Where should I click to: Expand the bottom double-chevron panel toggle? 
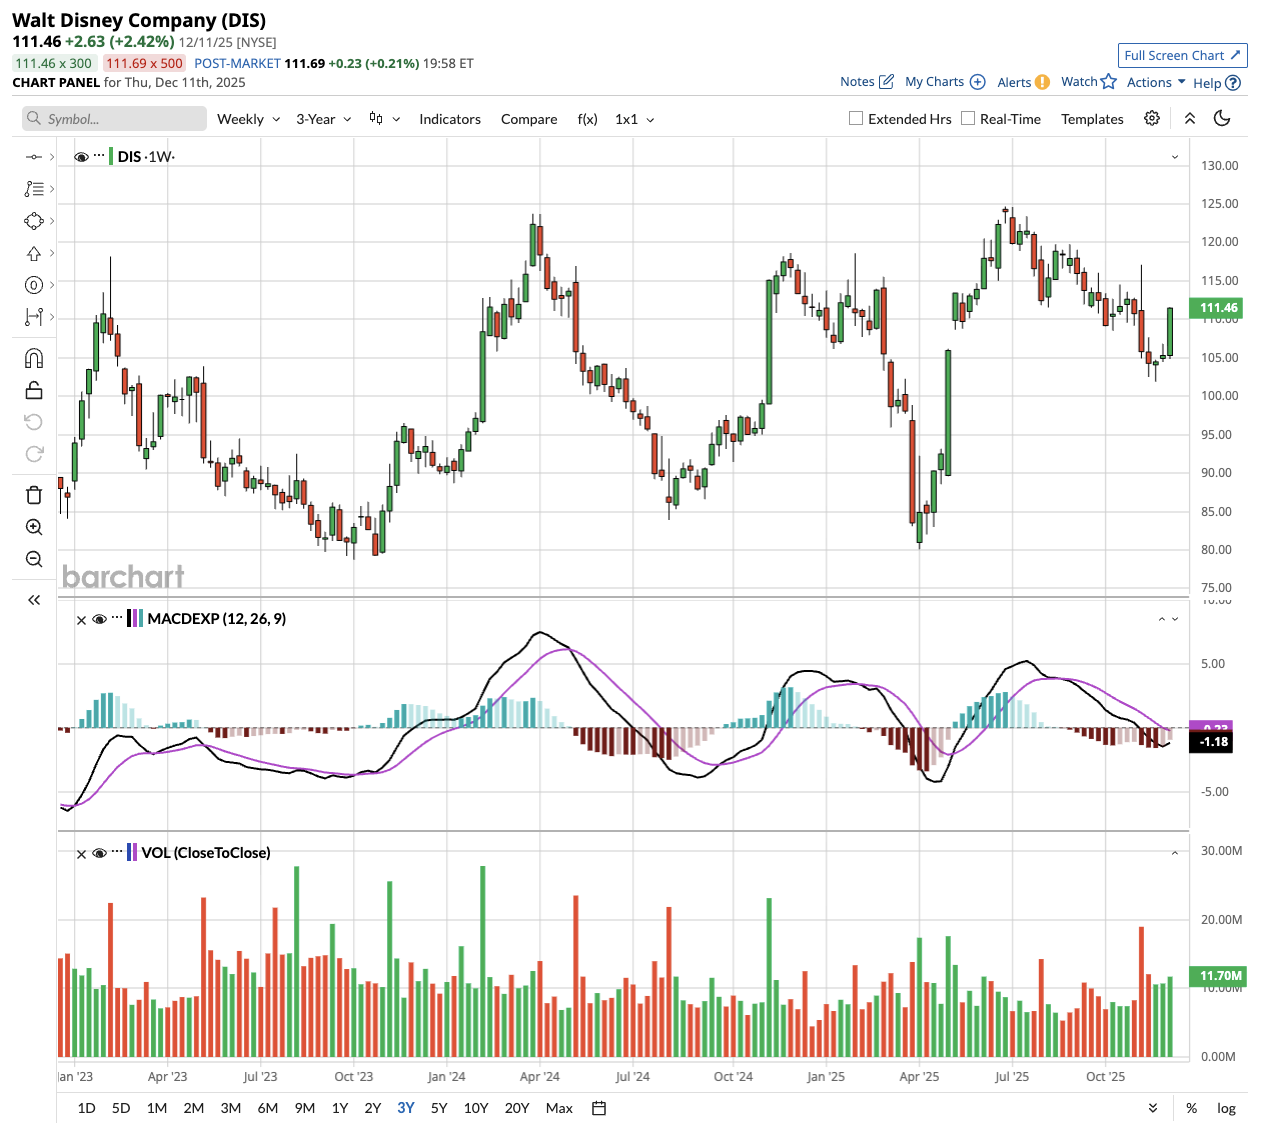(1153, 1108)
